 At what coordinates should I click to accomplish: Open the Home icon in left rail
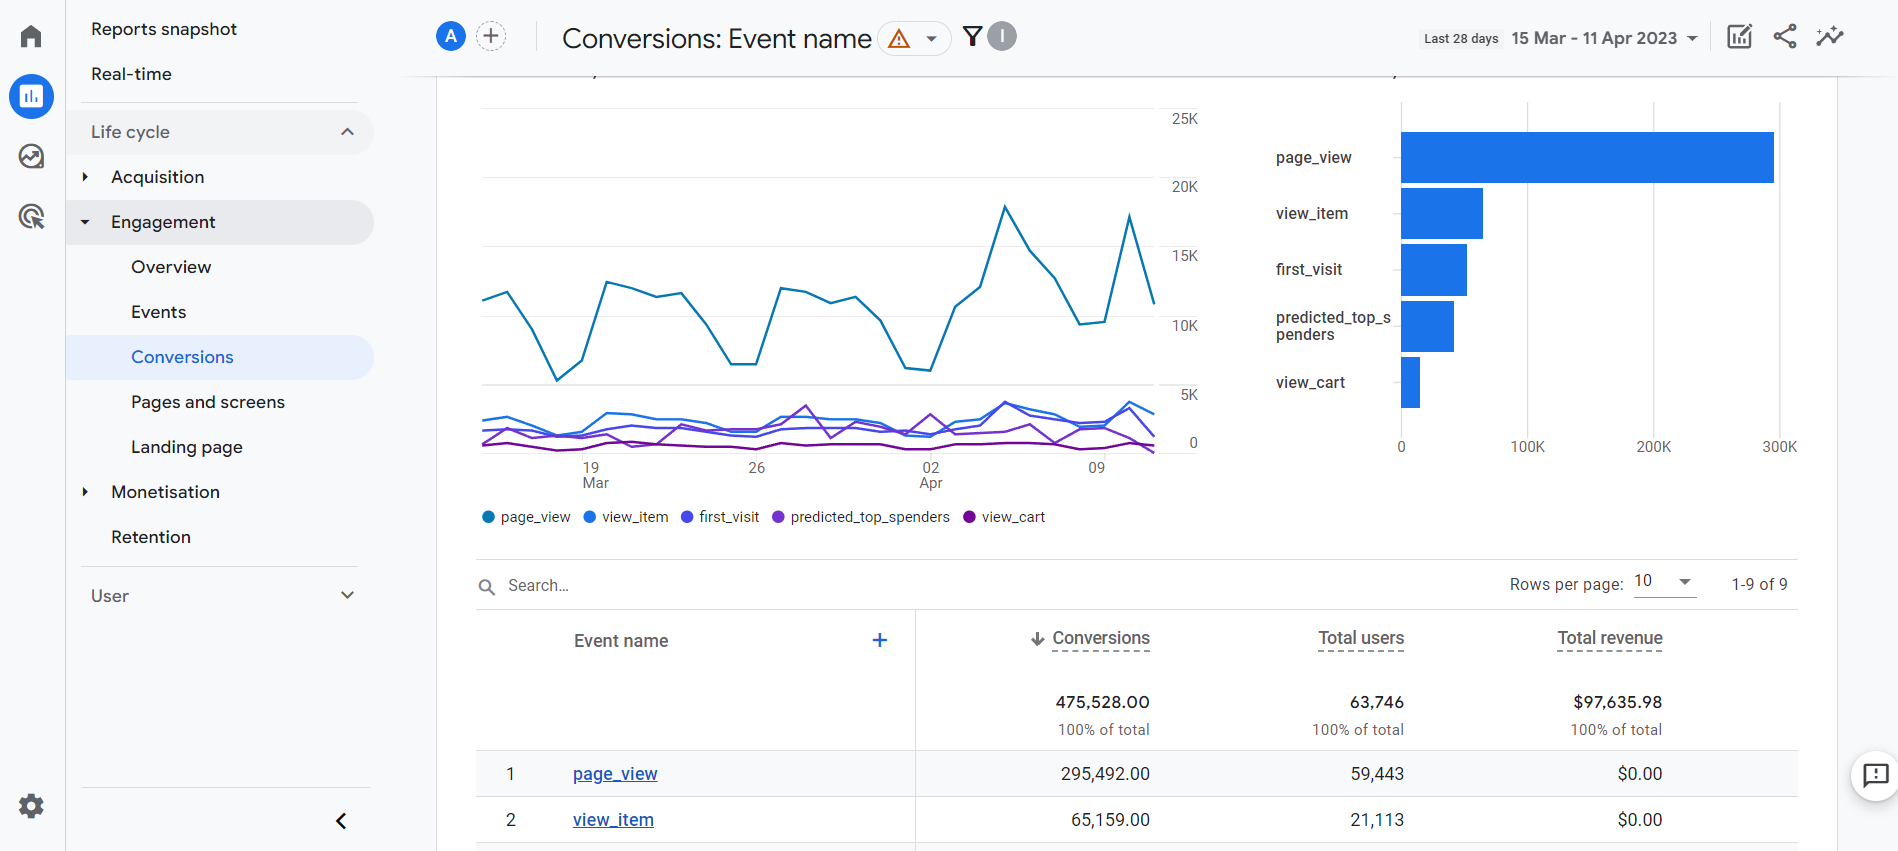click(x=31, y=37)
